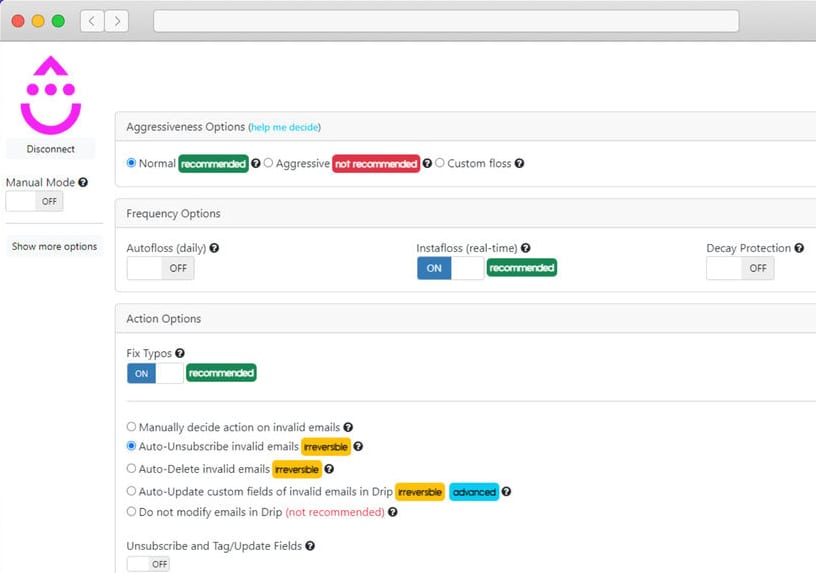816x573 pixels.
Task: Toggle Unsubscribe and Tag/Update Fields switch
Action: pyautogui.click(x=148, y=564)
